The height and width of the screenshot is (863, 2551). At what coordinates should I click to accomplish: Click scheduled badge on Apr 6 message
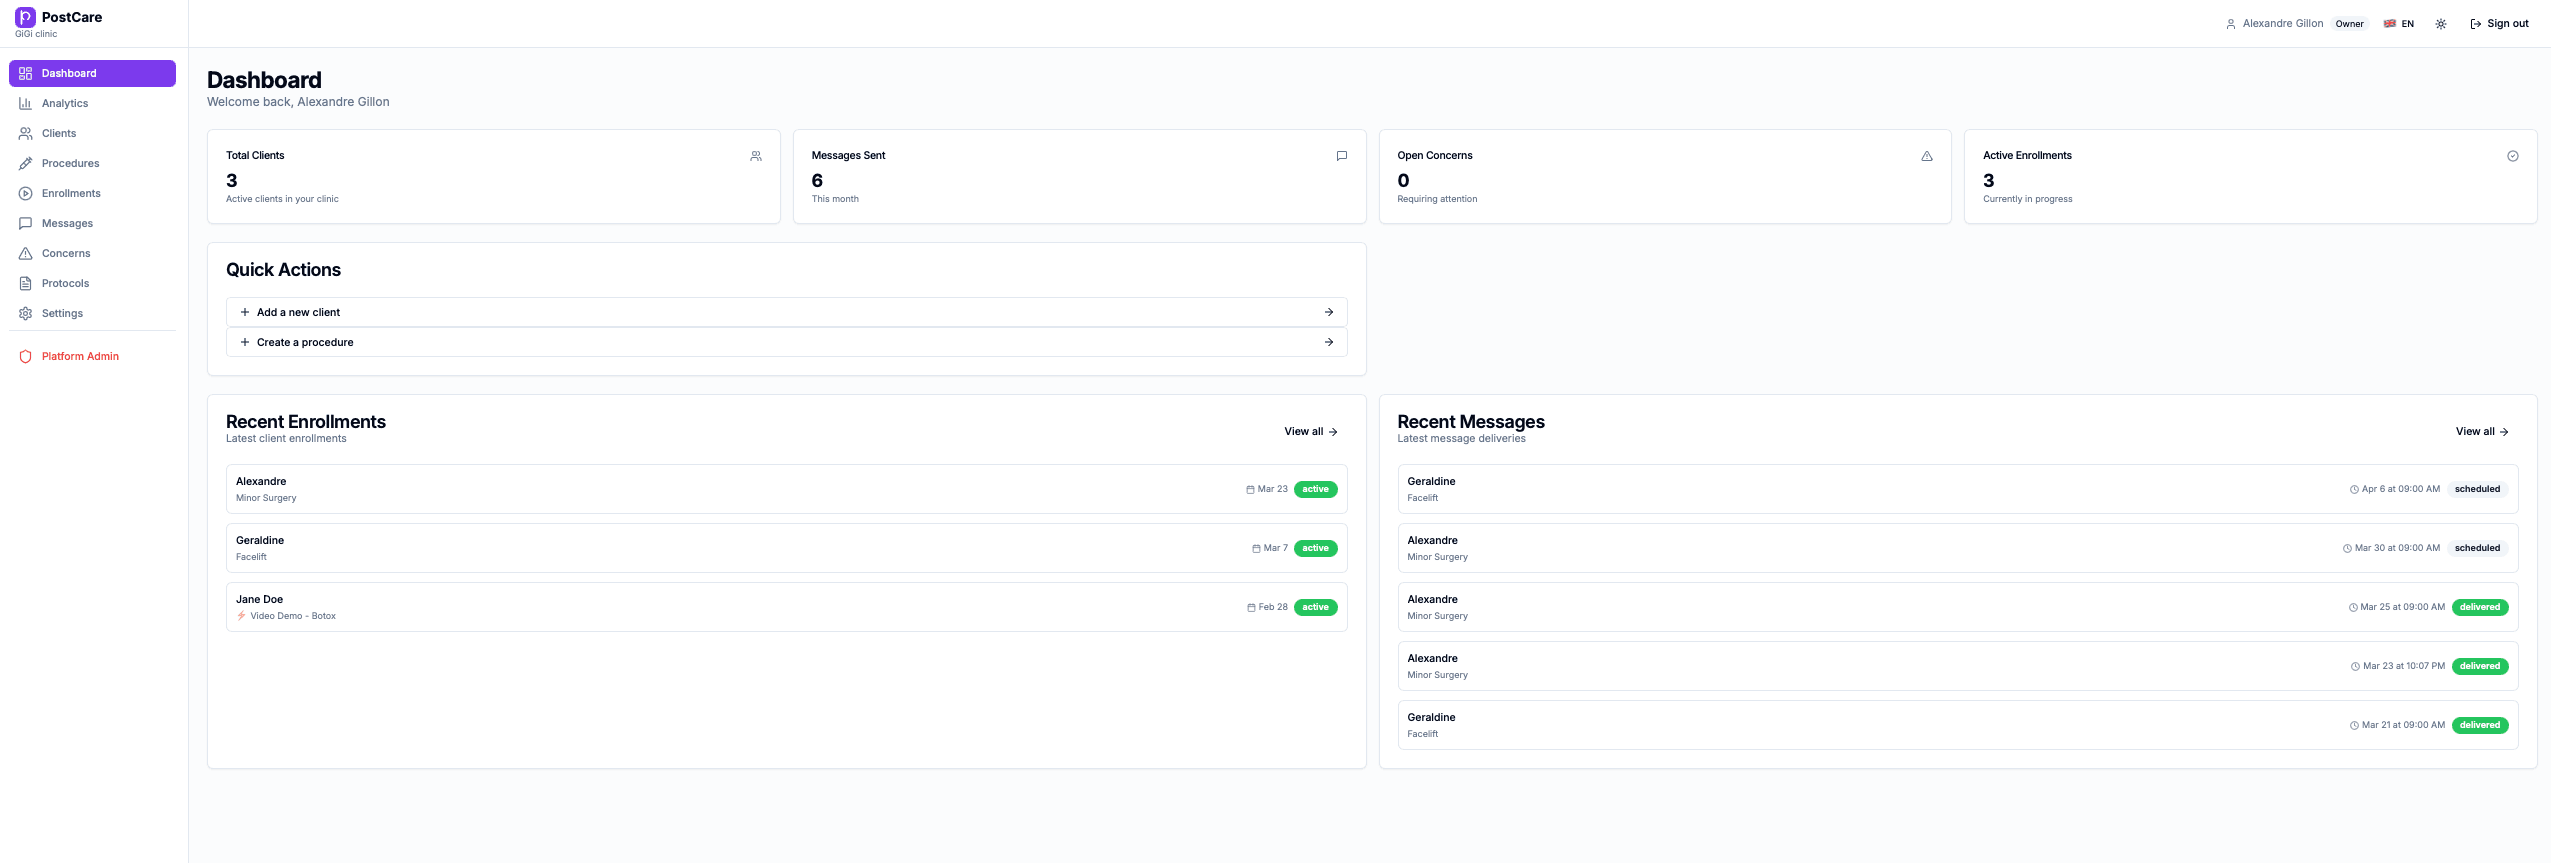[2477, 489]
